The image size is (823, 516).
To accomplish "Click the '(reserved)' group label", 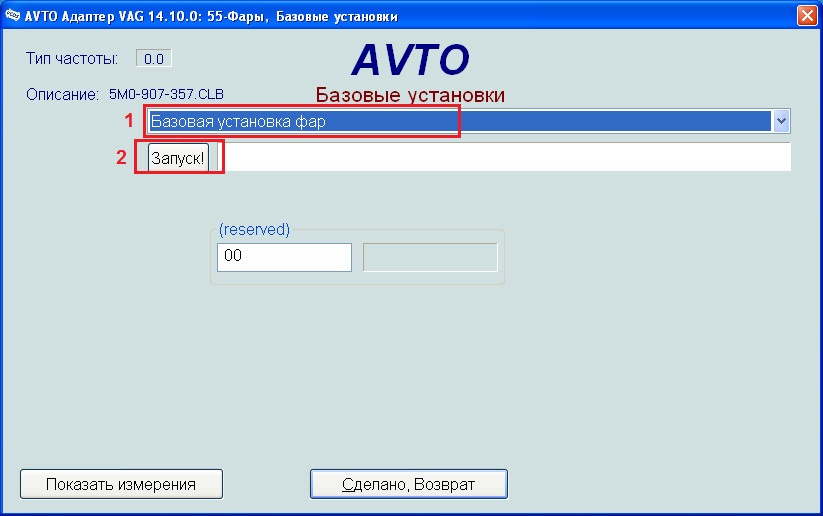I will tap(254, 229).
